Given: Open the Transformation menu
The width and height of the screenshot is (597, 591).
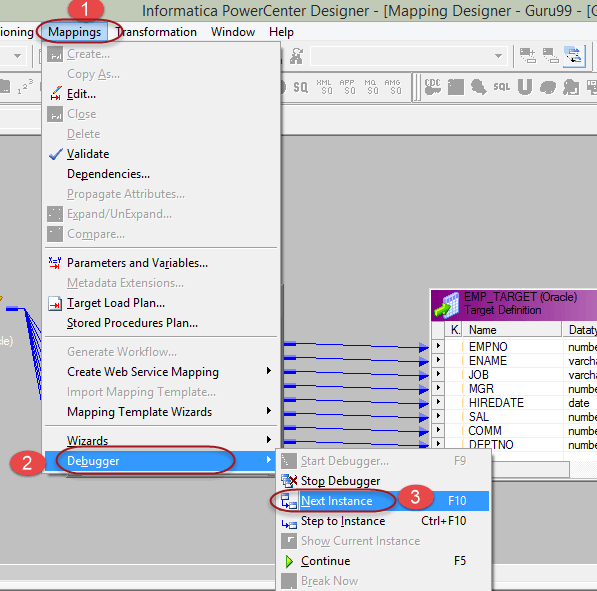Looking at the screenshot, I should click(156, 32).
